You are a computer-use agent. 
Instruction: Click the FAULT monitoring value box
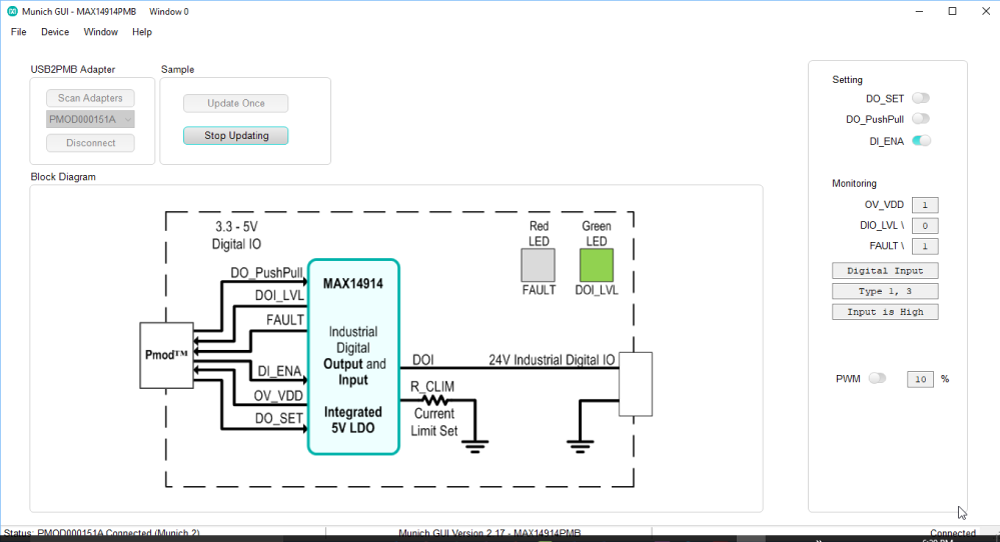coord(925,246)
